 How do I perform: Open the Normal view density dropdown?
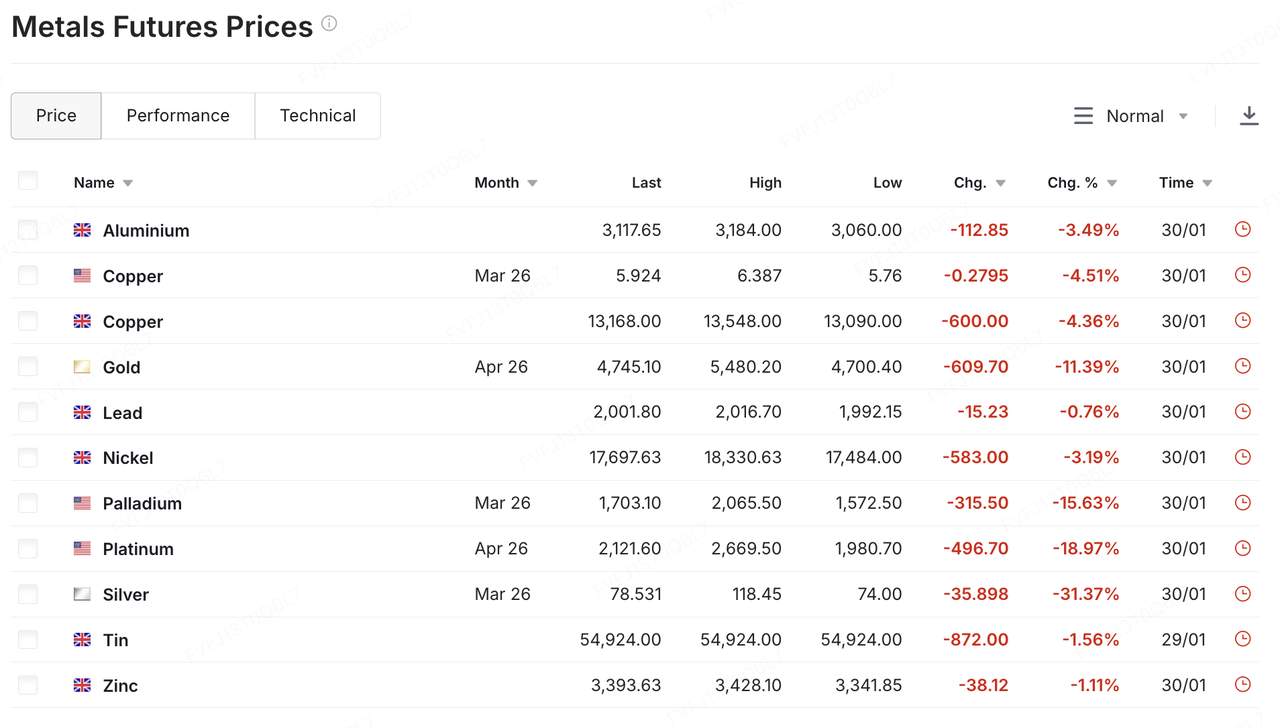point(1132,116)
